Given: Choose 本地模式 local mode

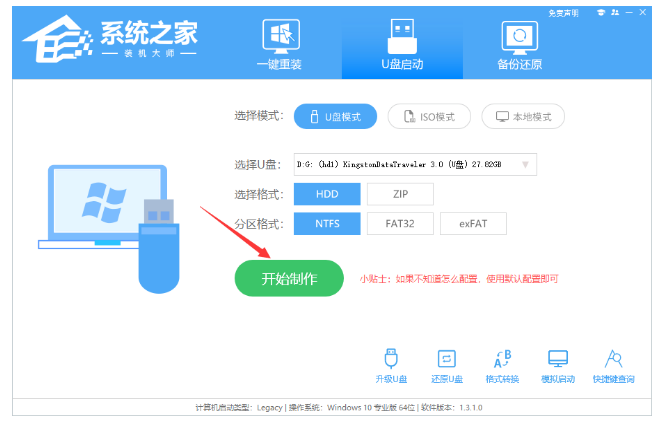Looking at the screenshot, I should [523, 117].
